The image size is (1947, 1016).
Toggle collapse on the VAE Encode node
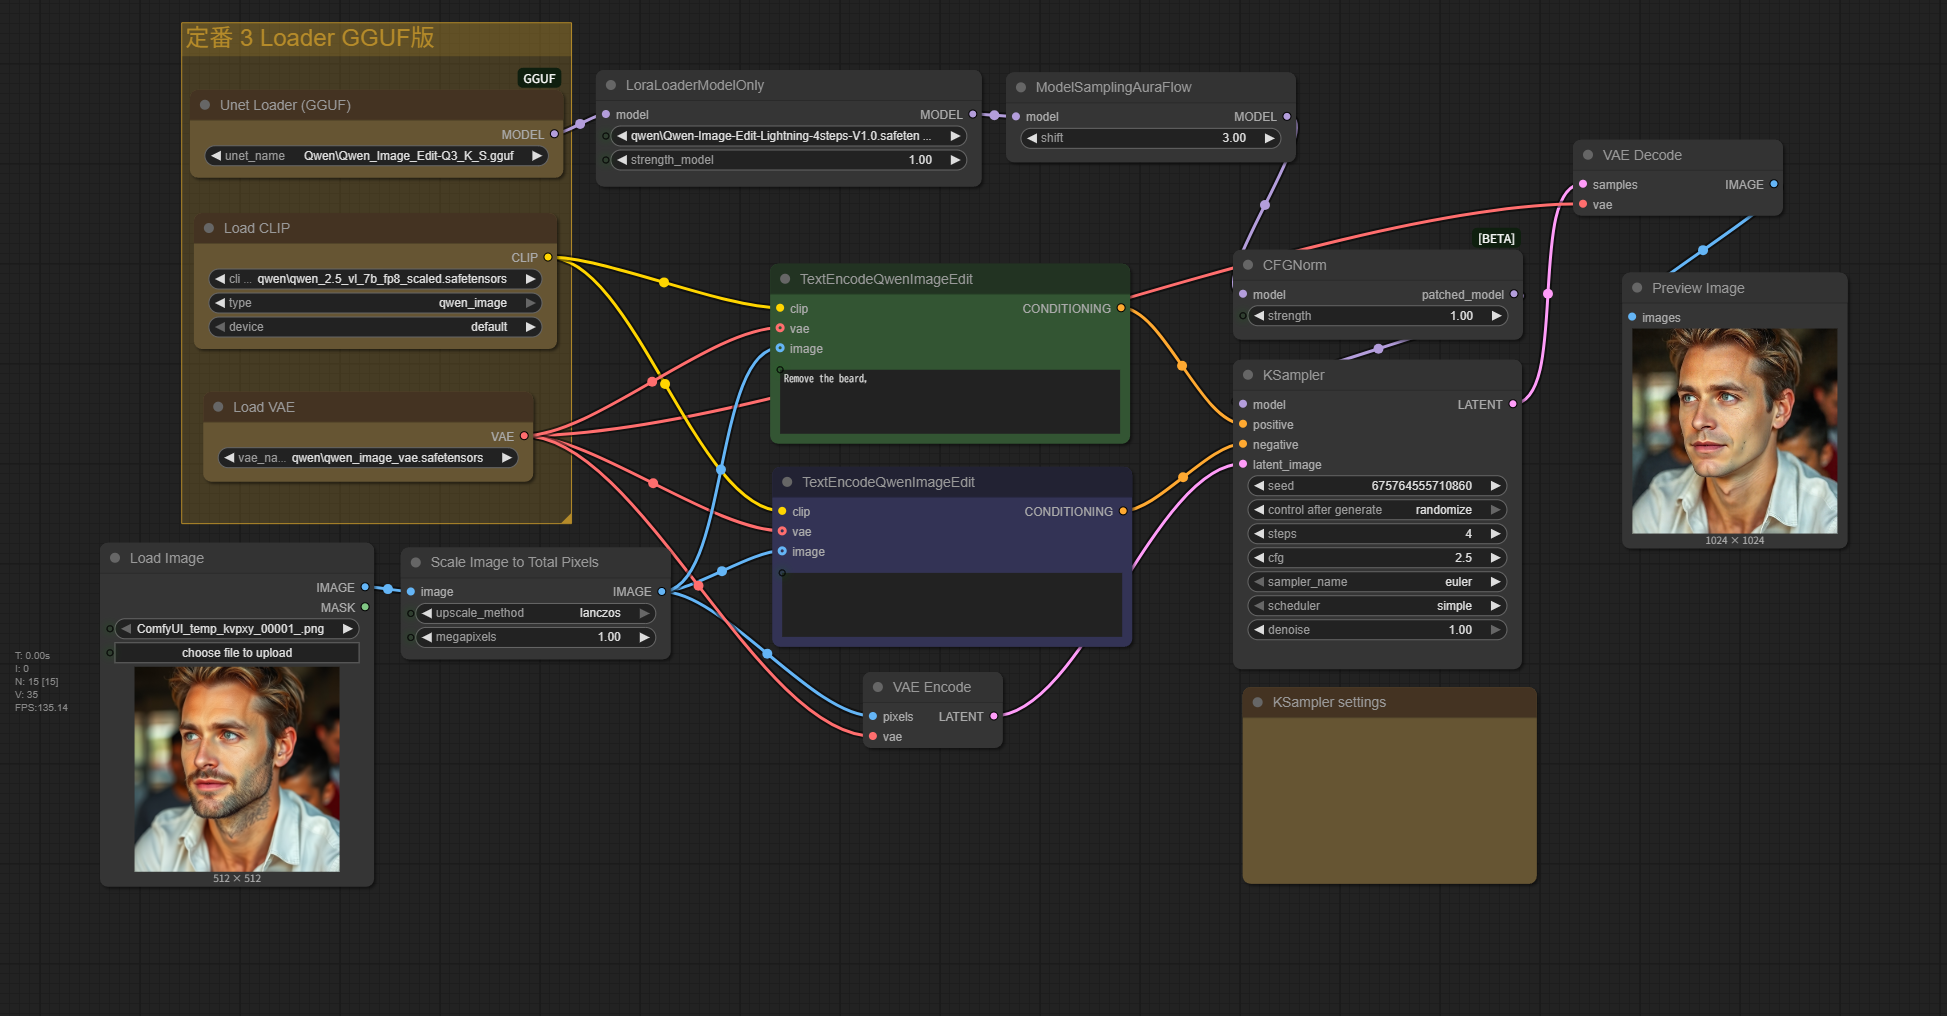[x=878, y=687]
